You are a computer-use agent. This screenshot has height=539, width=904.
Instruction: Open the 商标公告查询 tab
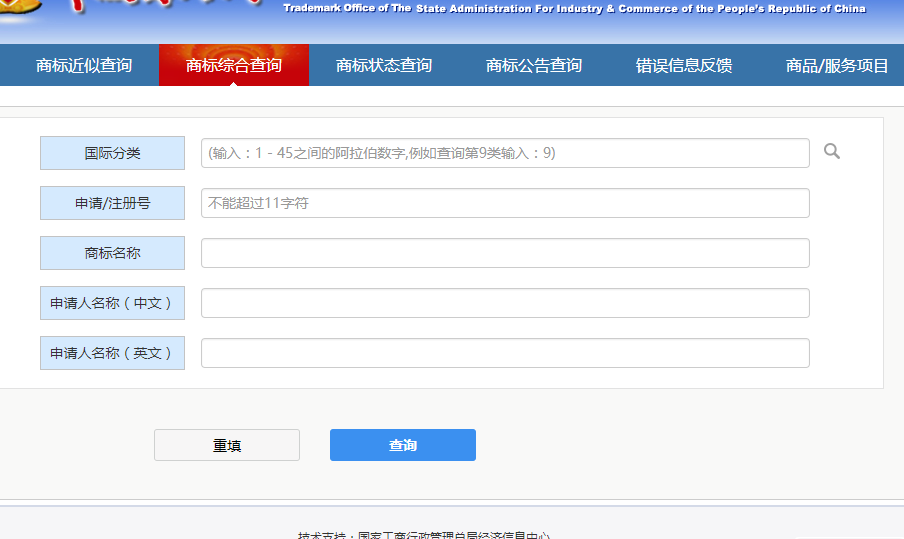[534, 65]
